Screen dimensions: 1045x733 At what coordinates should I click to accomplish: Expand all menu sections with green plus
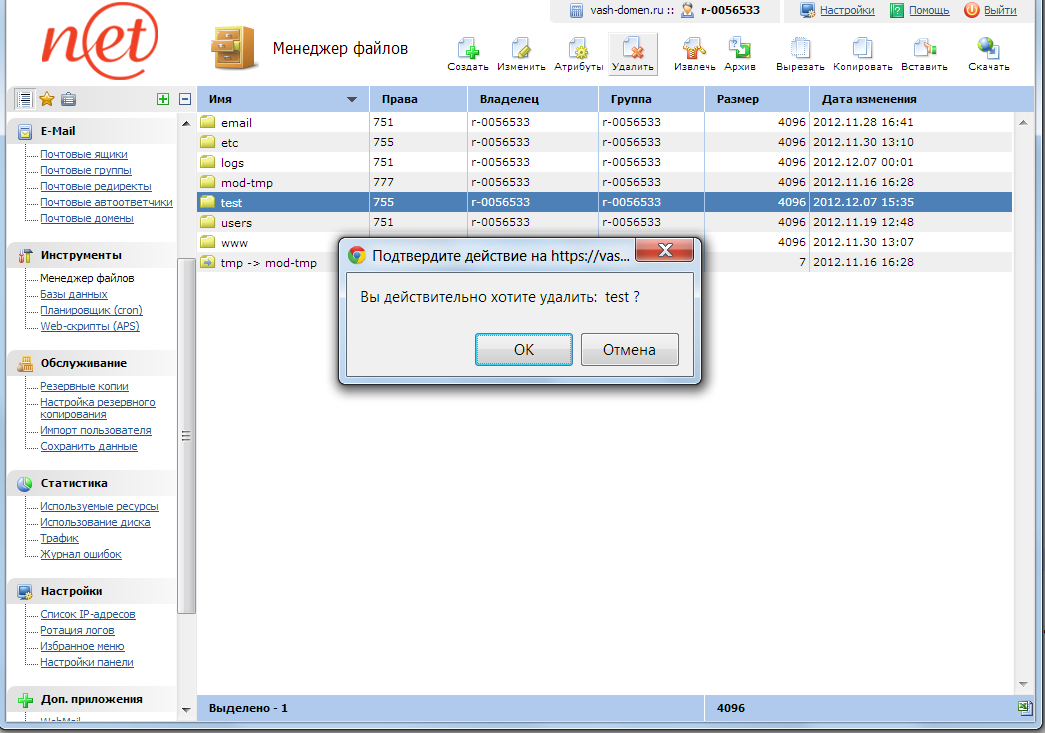pos(163,99)
